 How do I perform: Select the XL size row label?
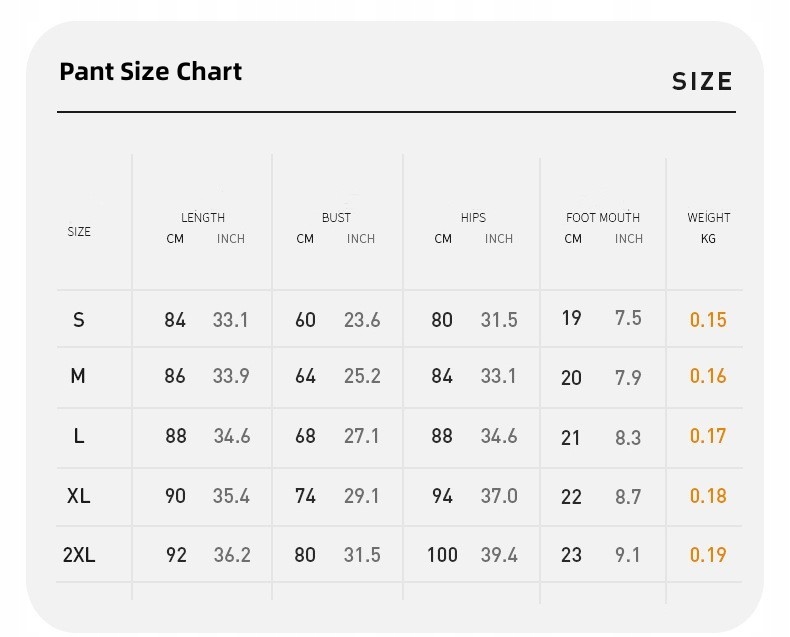79,496
